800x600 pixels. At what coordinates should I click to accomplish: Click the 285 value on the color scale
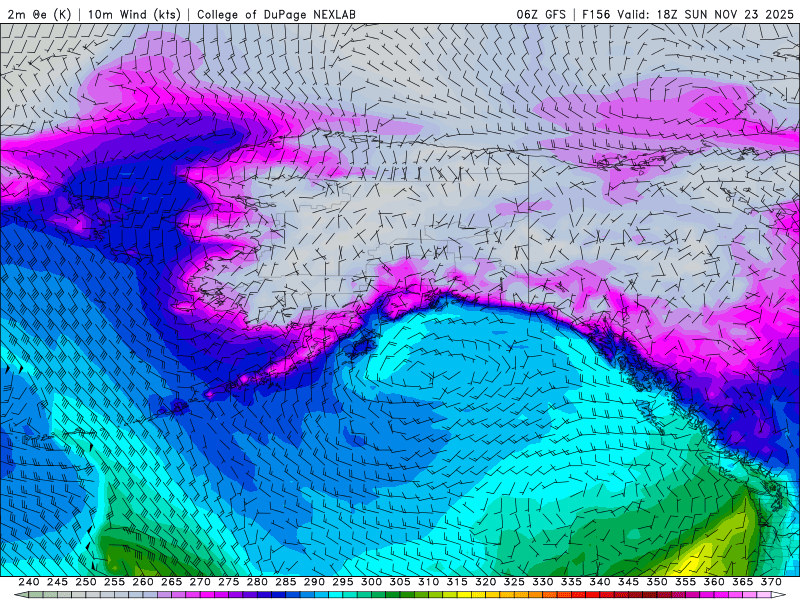click(286, 582)
